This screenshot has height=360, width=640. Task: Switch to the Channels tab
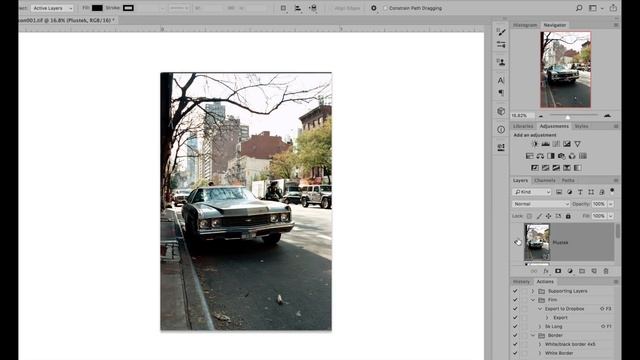point(545,180)
